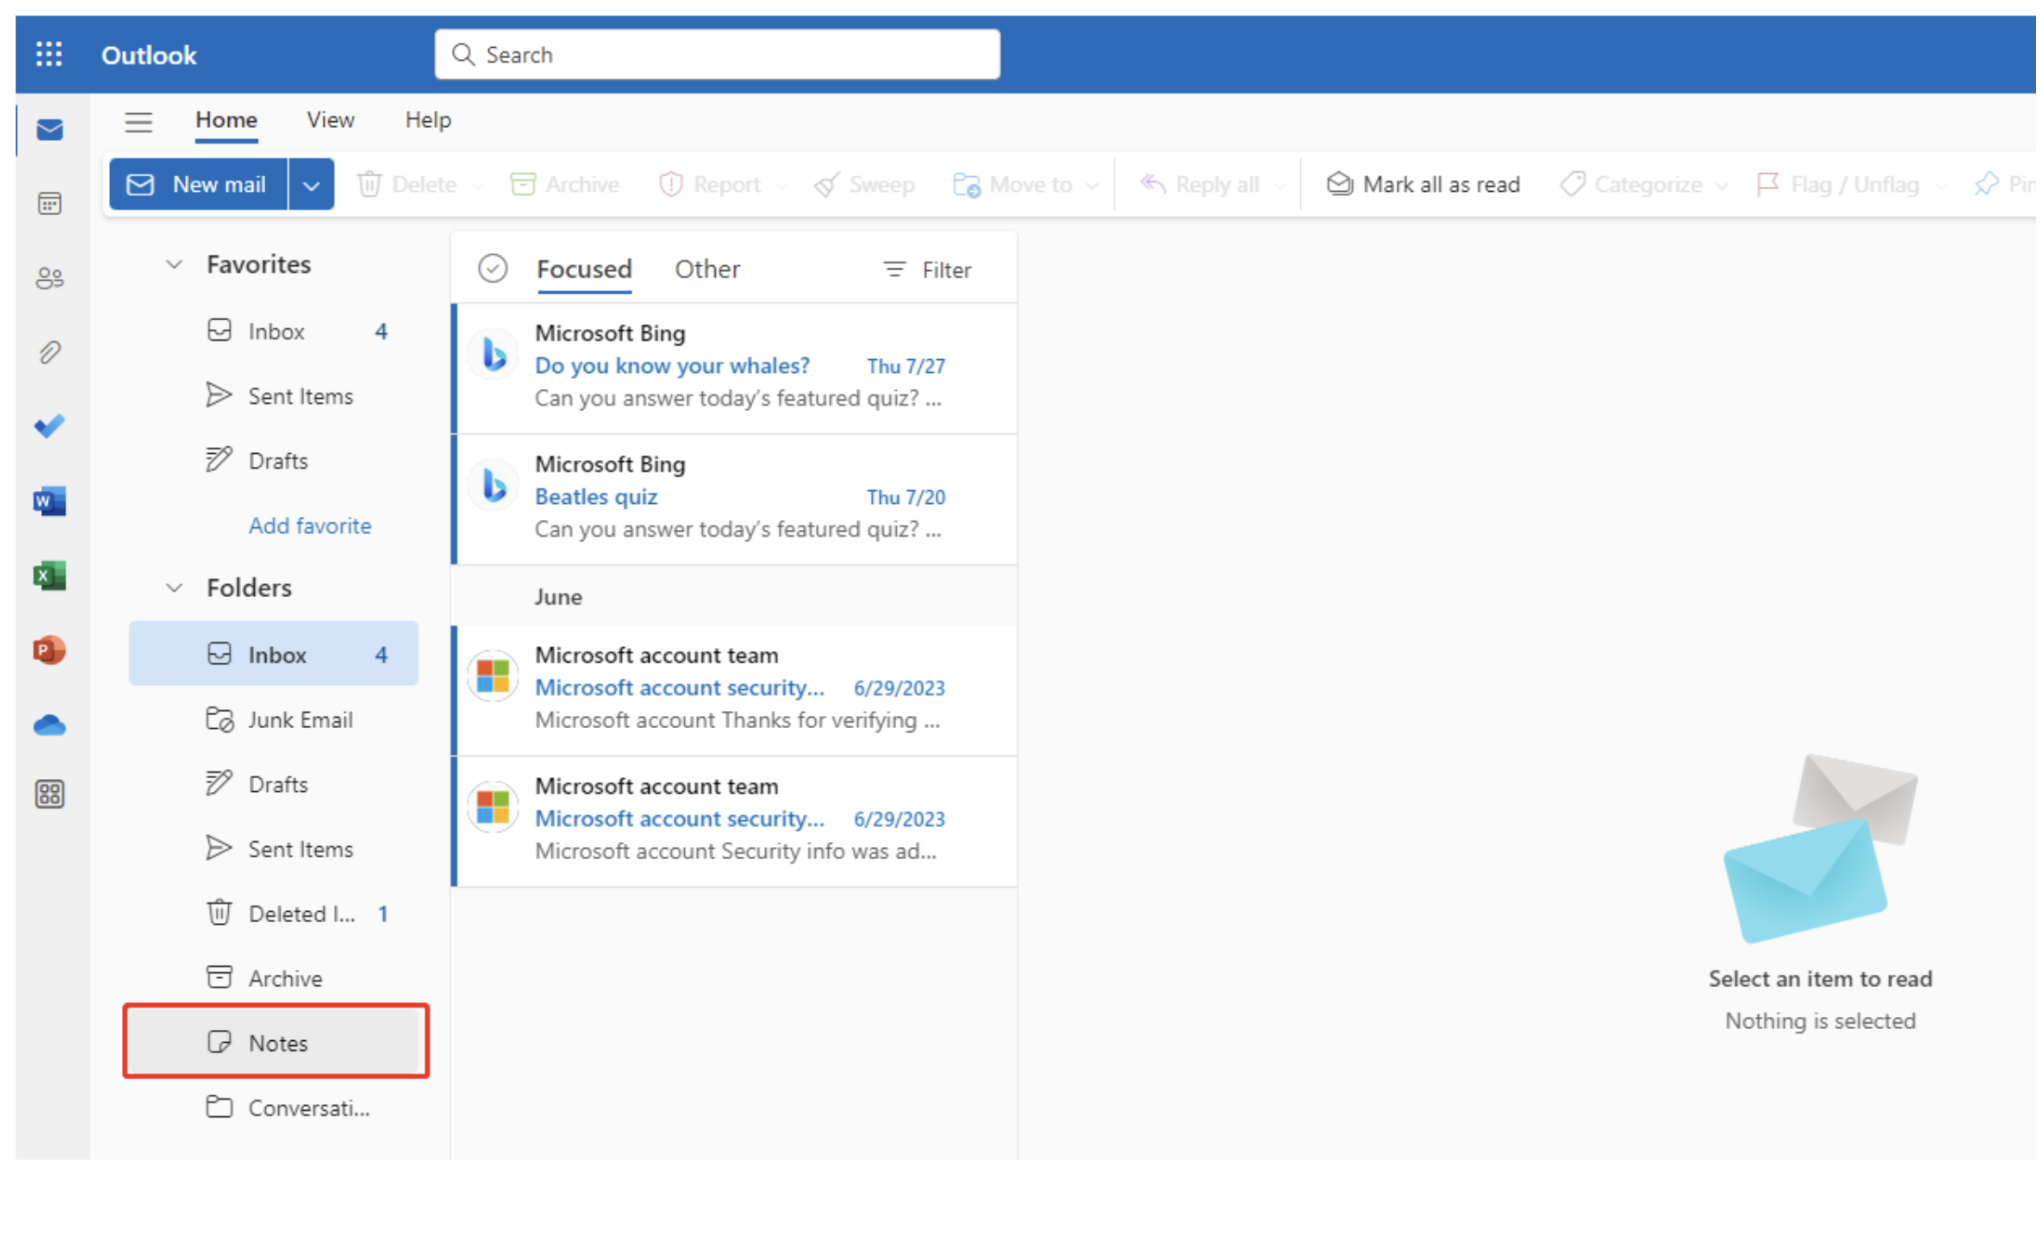Open the 'Do you know your whales?' email

point(735,368)
